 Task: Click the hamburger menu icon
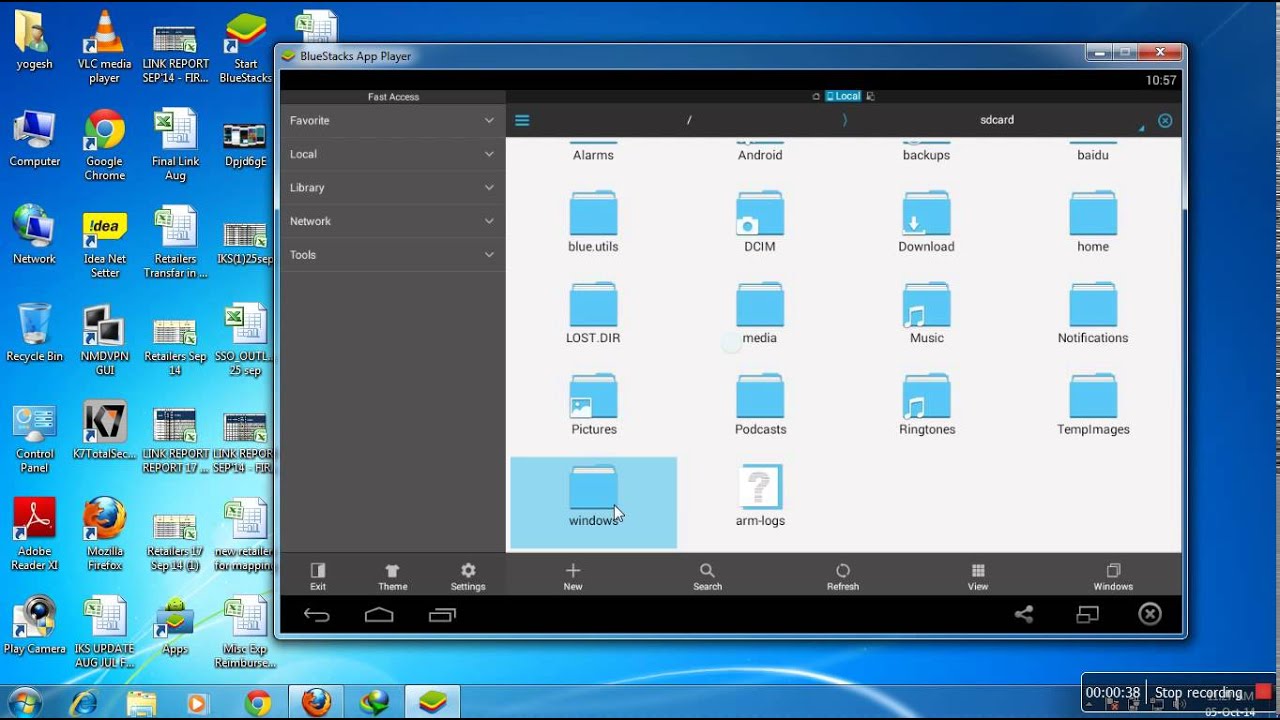click(522, 120)
